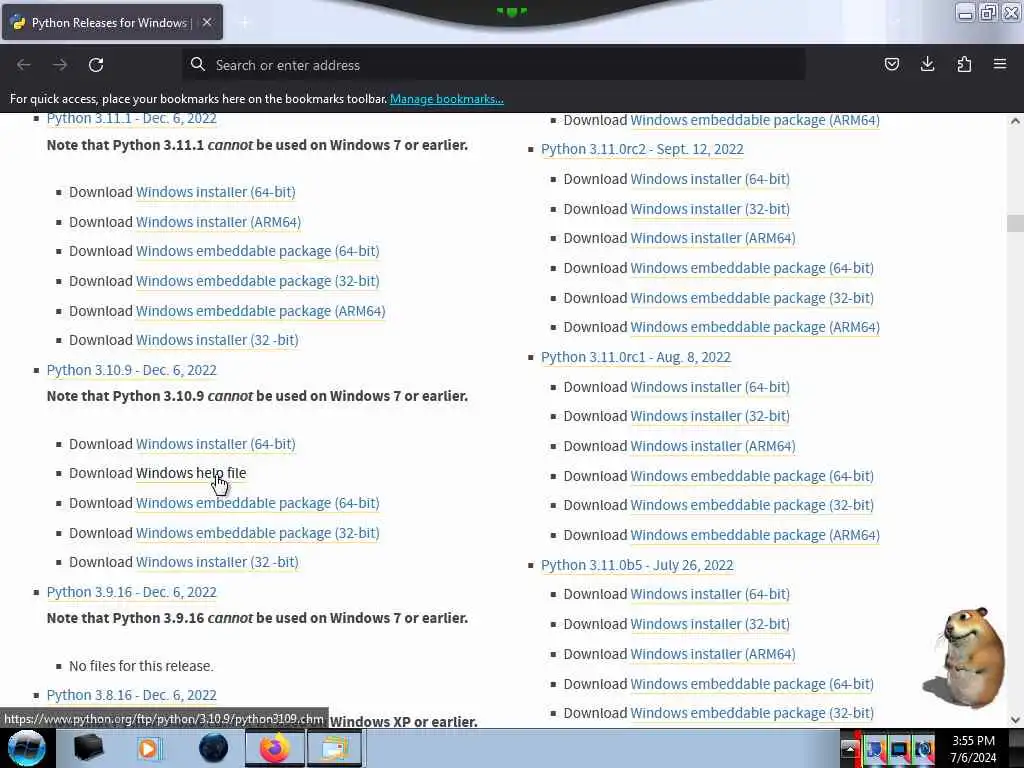
Task: Download 3.11.0rc2 embeddable package (32-bit)
Action: [752, 298]
